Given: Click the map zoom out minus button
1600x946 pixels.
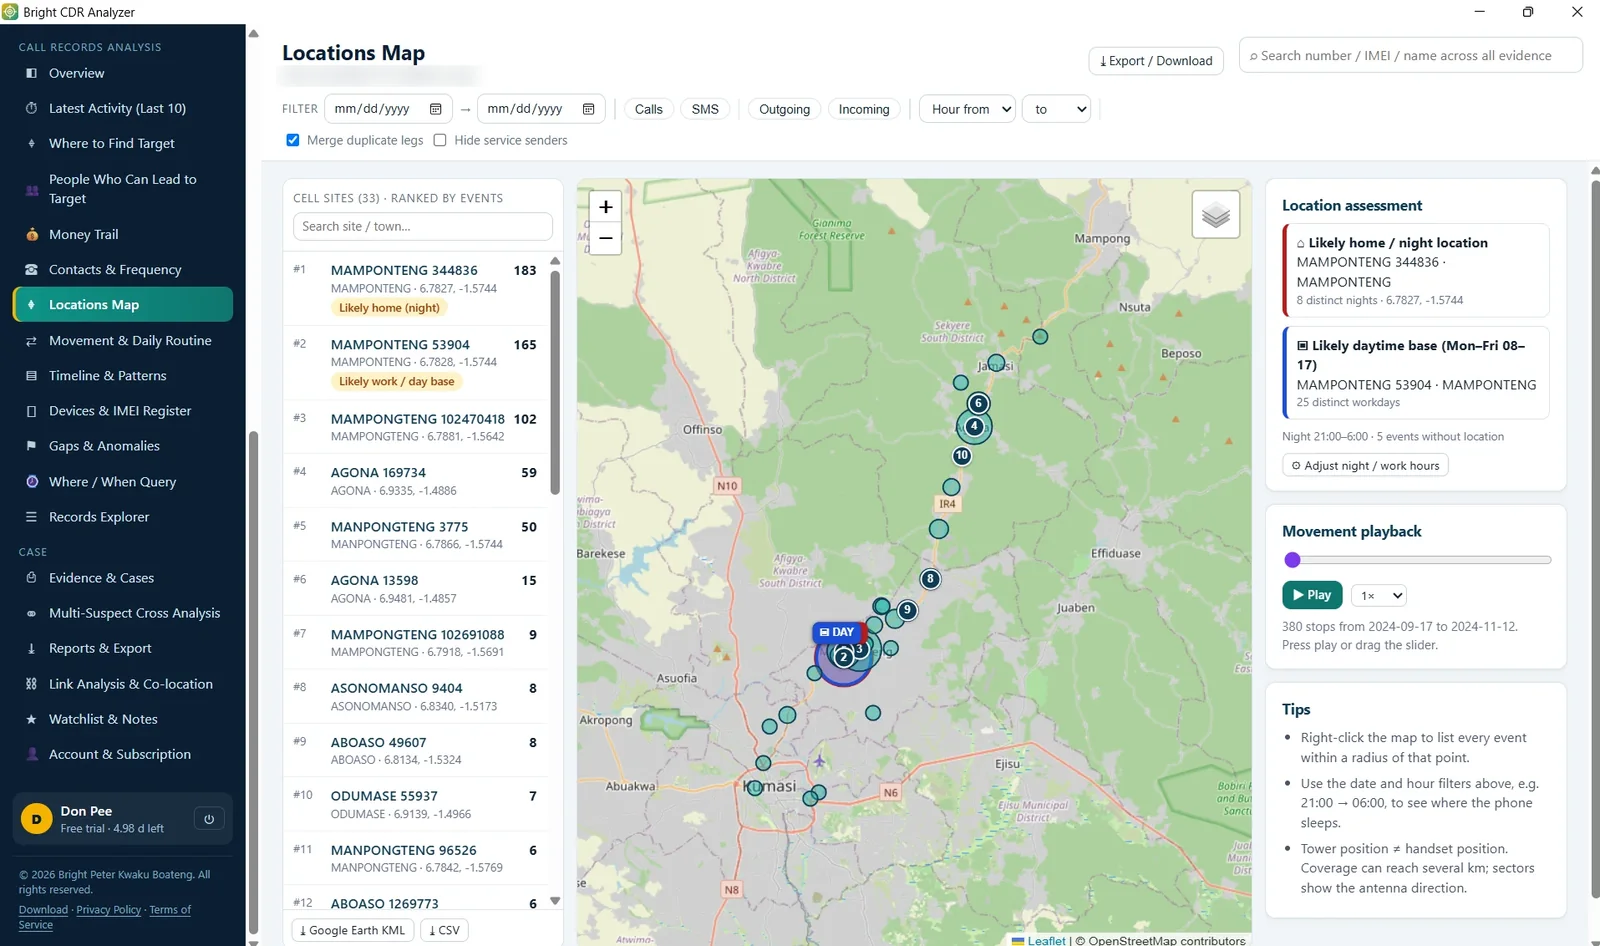Looking at the screenshot, I should [606, 238].
